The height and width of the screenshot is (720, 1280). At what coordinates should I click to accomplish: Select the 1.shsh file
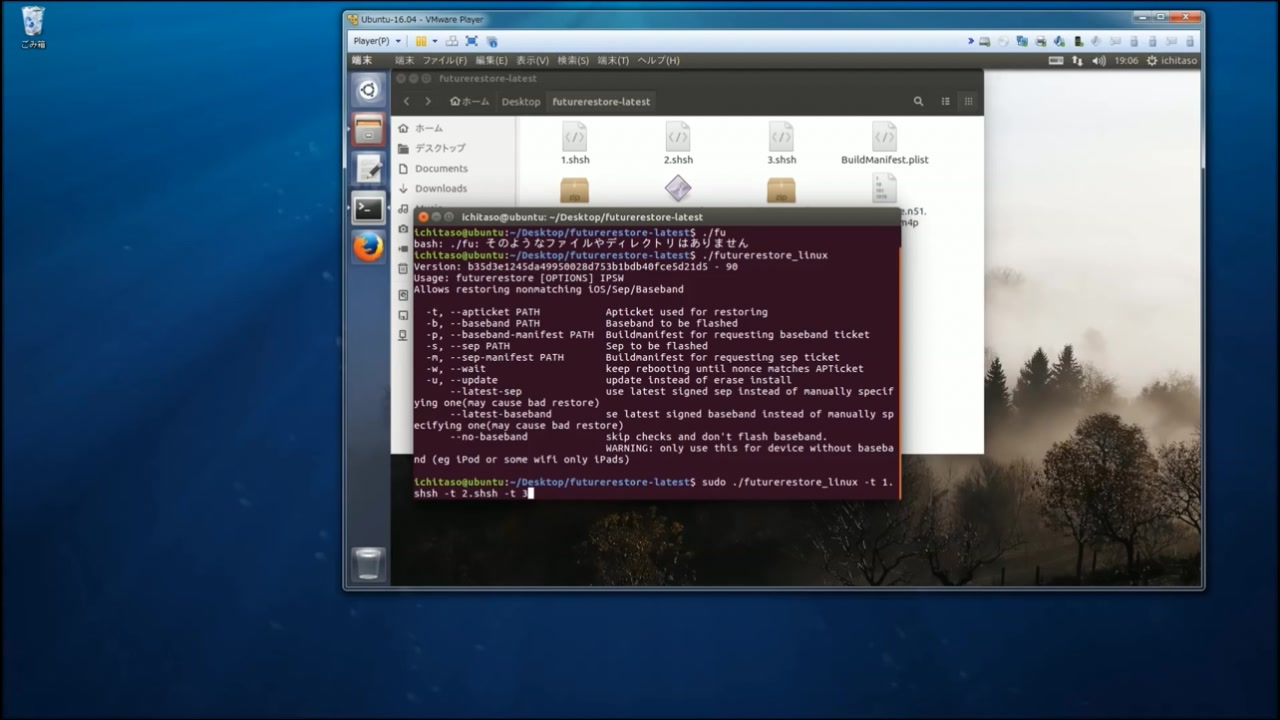point(575,143)
